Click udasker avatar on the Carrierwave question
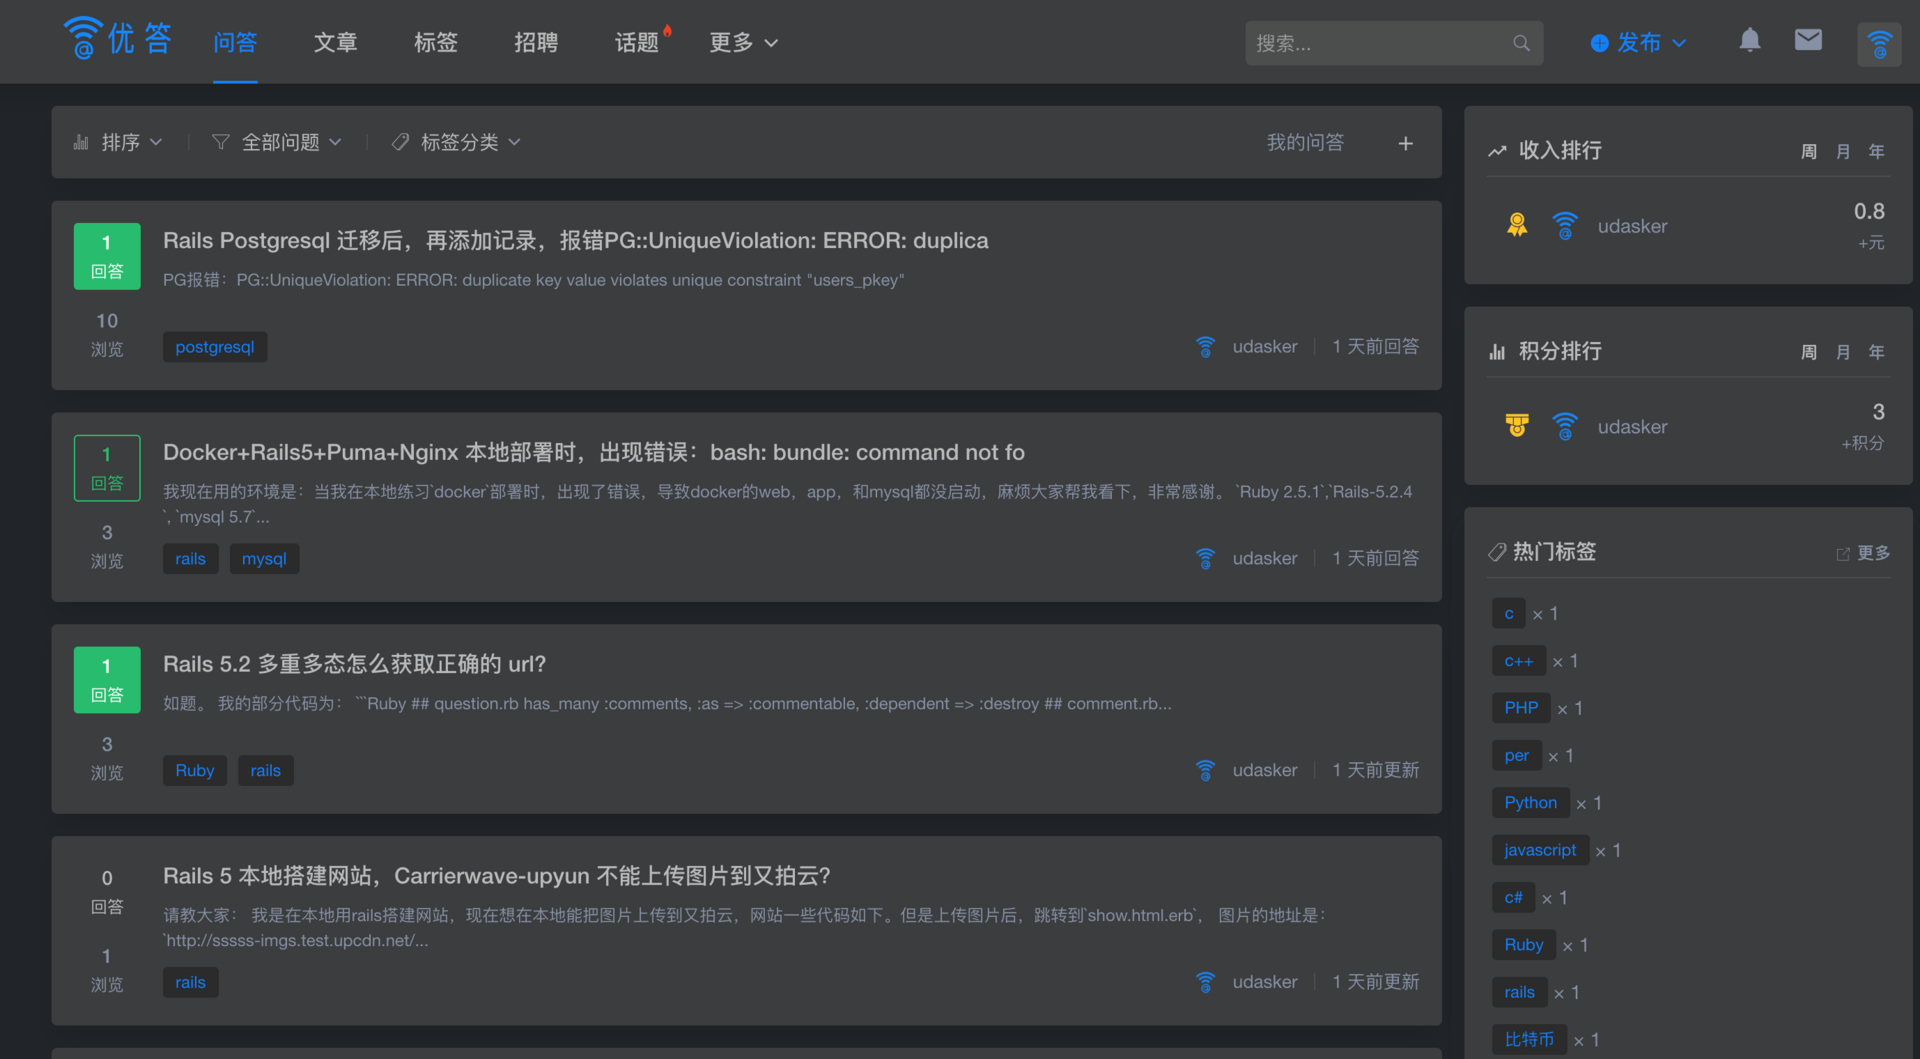 1205,983
